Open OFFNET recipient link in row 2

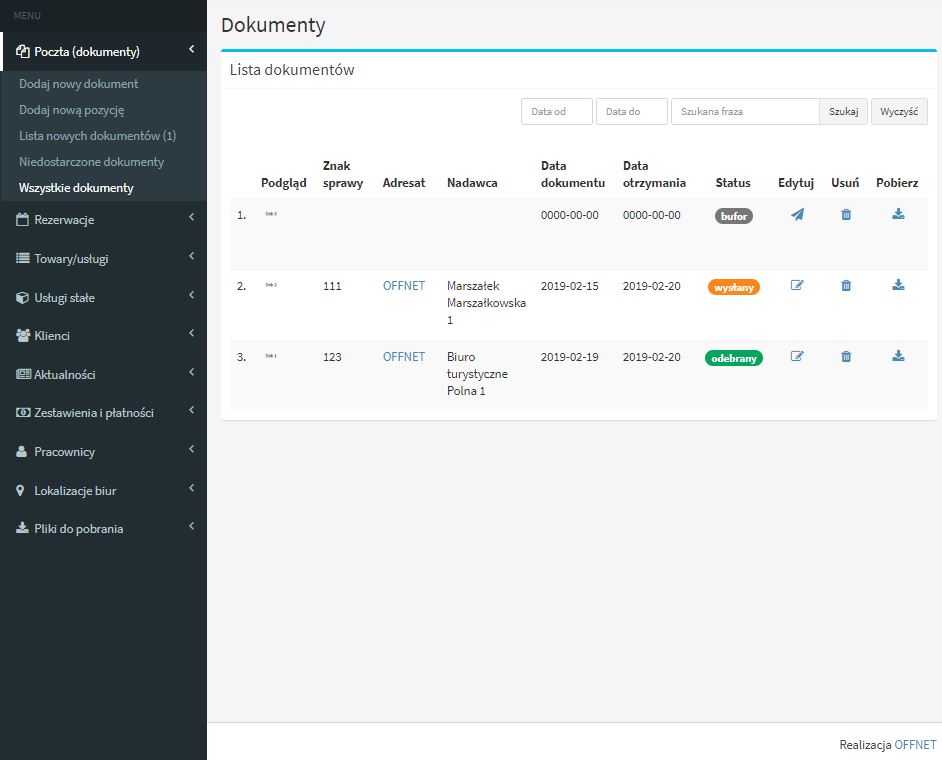point(404,285)
